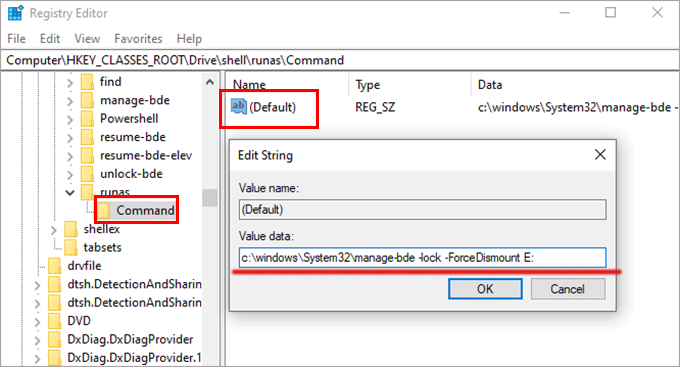Expand the DVD key
The width and height of the screenshot is (680, 367).
tap(37, 322)
